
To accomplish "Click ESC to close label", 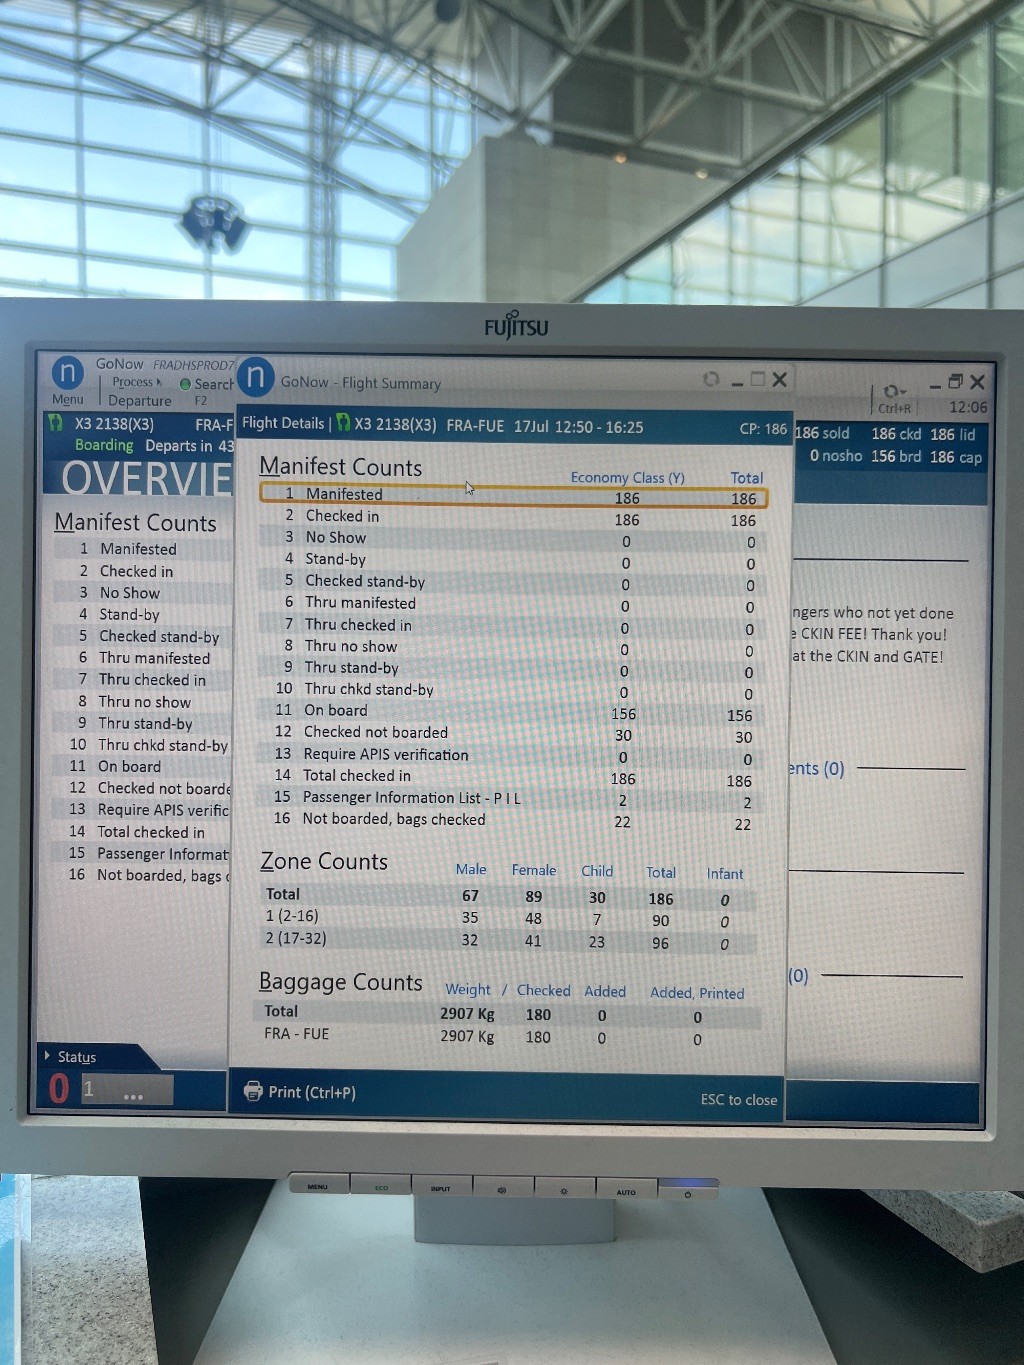I will click(738, 1099).
